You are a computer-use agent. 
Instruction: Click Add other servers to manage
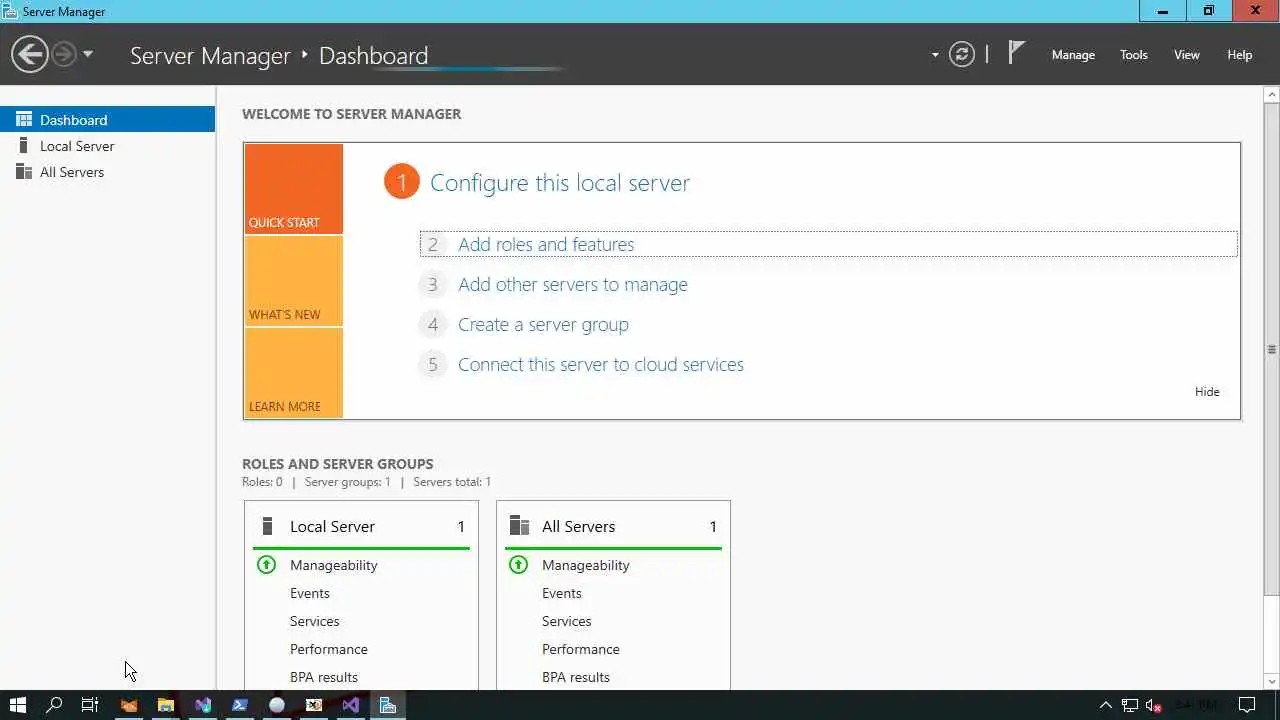tap(573, 284)
